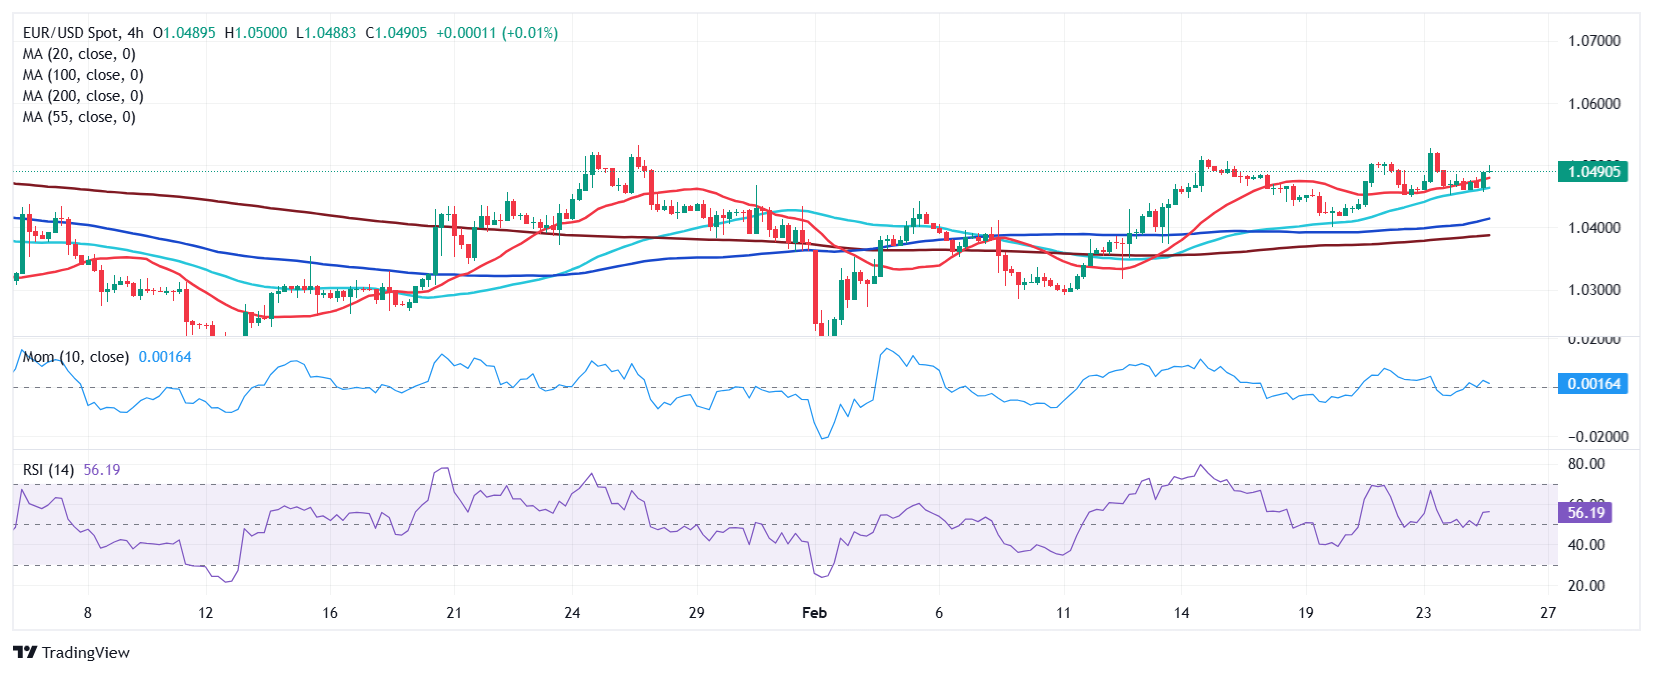Select the MA (55, close, 0) indicator label
Viewport: 1653px width, 674px height.
click(79, 117)
